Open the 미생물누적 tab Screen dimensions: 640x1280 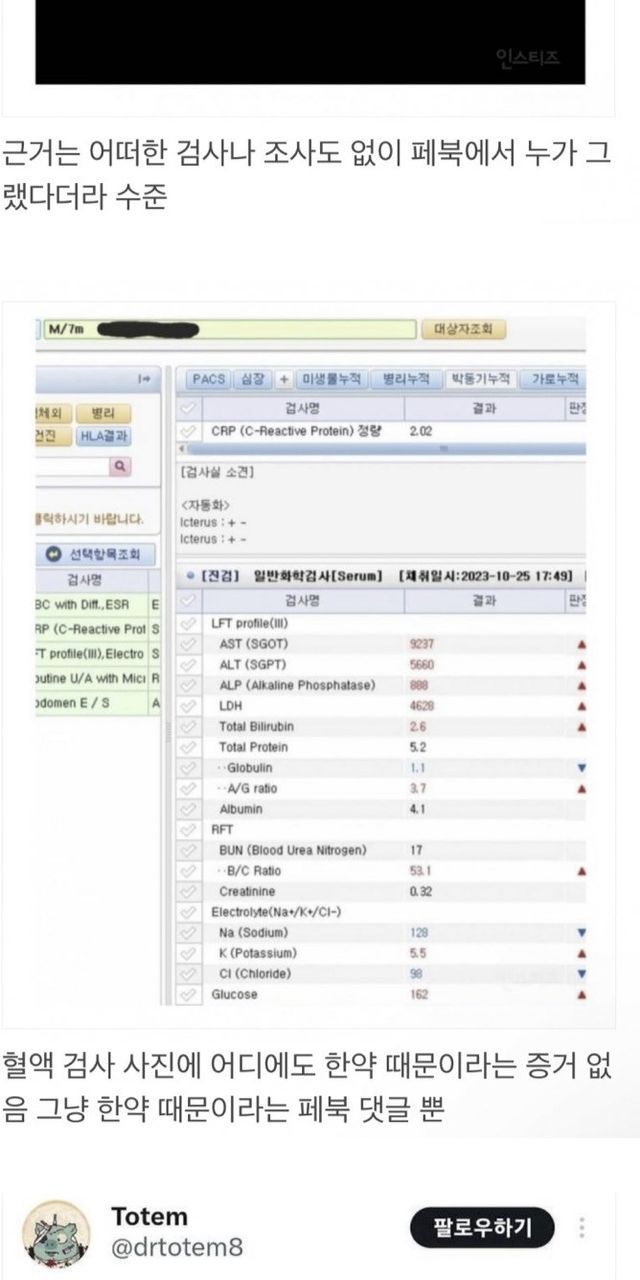coord(332,379)
